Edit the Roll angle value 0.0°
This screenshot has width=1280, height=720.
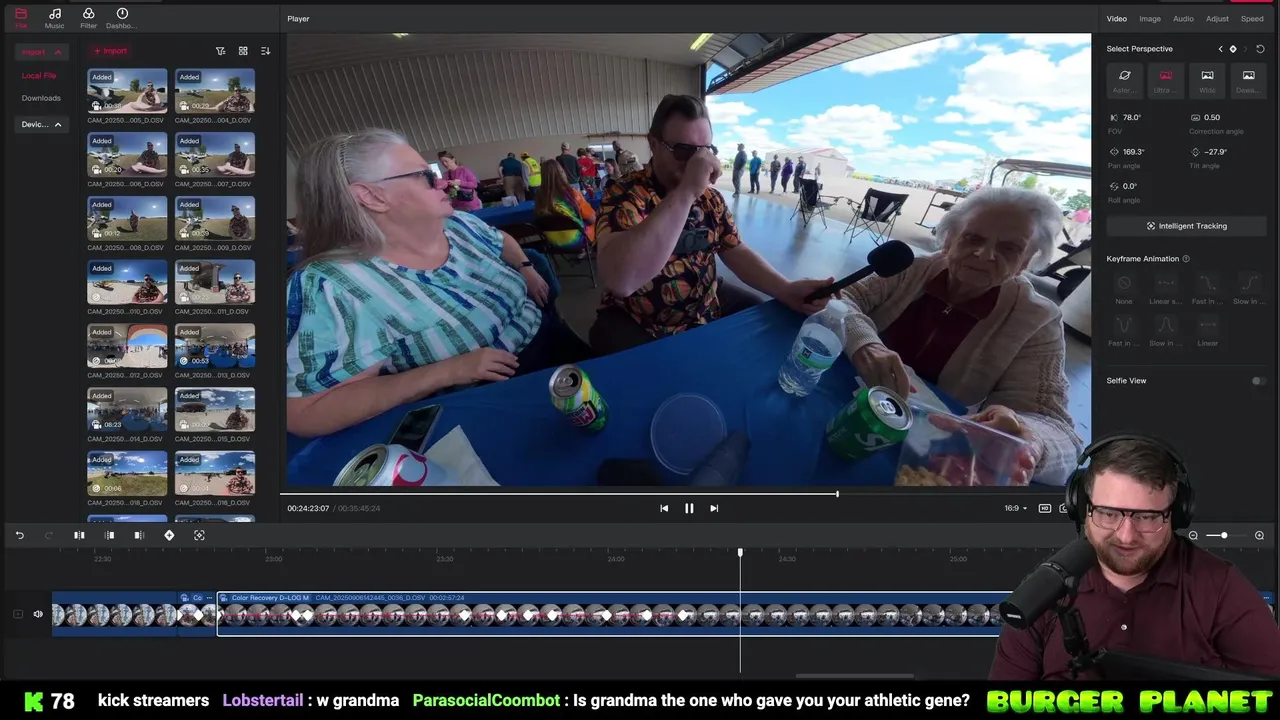pyautogui.click(x=1130, y=186)
